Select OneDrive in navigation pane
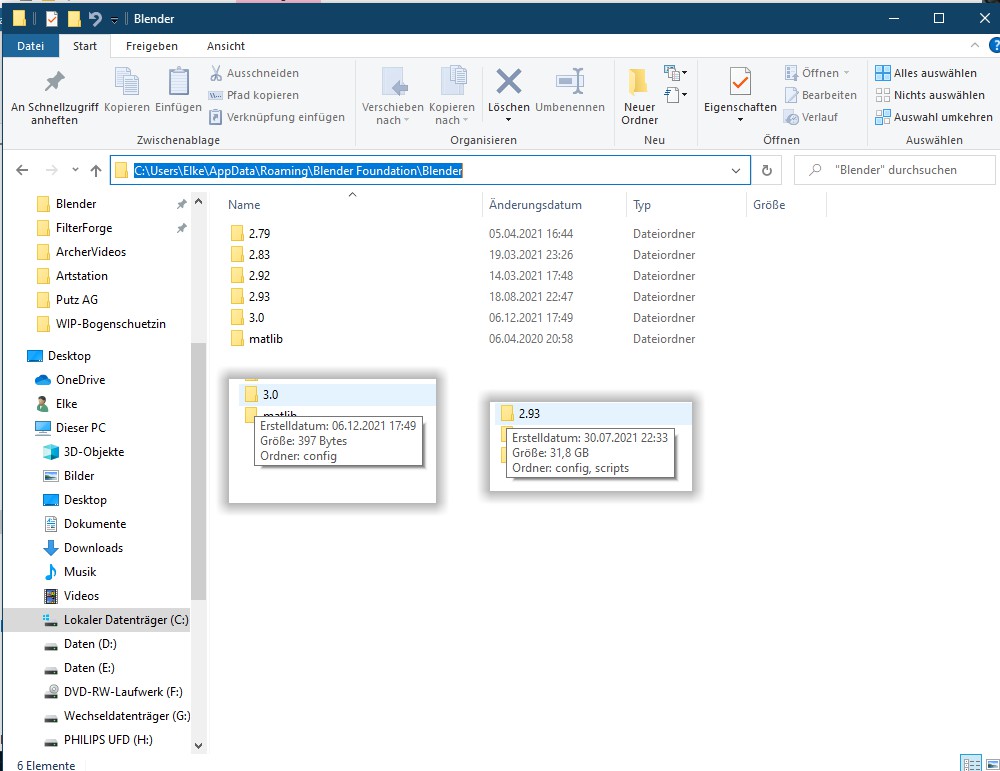This screenshot has height=771, width=1000. [x=80, y=380]
